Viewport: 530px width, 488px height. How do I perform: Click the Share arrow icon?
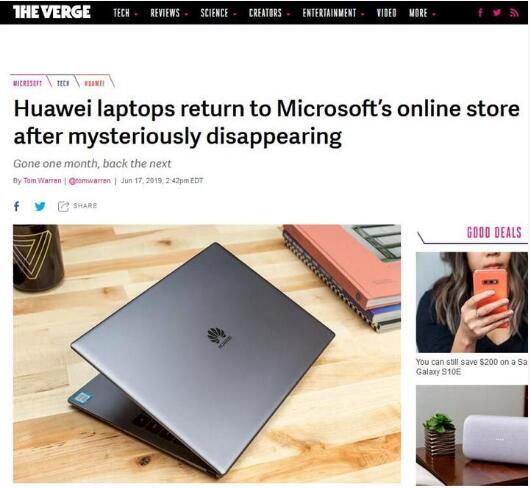(x=63, y=206)
